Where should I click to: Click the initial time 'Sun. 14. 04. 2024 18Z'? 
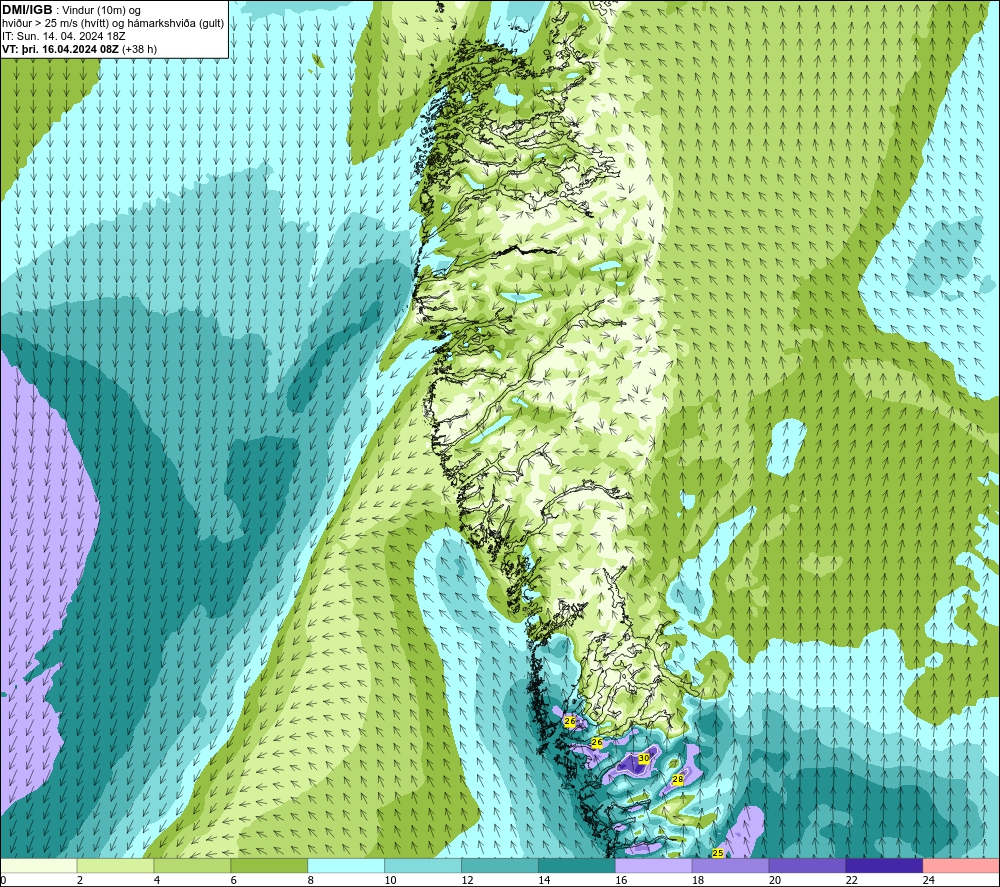click(x=71, y=36)
